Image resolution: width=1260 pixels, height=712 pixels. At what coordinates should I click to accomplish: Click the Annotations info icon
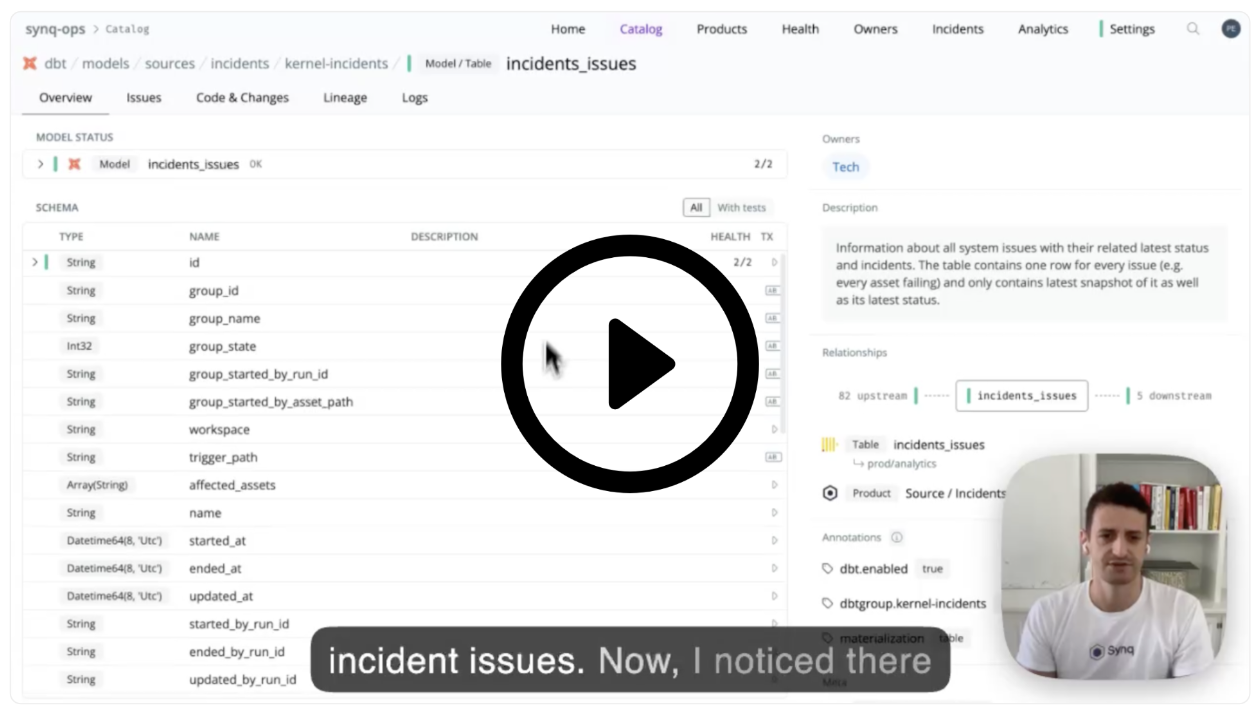(x=896, y=537)
